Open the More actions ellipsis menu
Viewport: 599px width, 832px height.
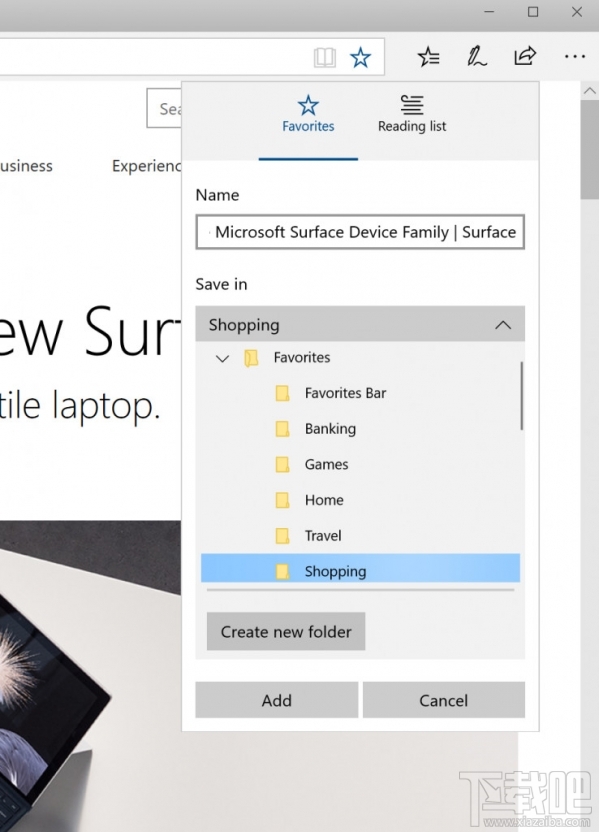pos(575,56)
